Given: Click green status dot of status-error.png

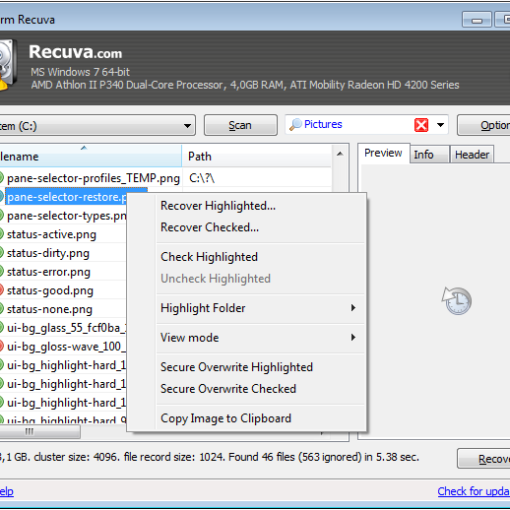Looking at the screenshot, I should tap(1, 272).
